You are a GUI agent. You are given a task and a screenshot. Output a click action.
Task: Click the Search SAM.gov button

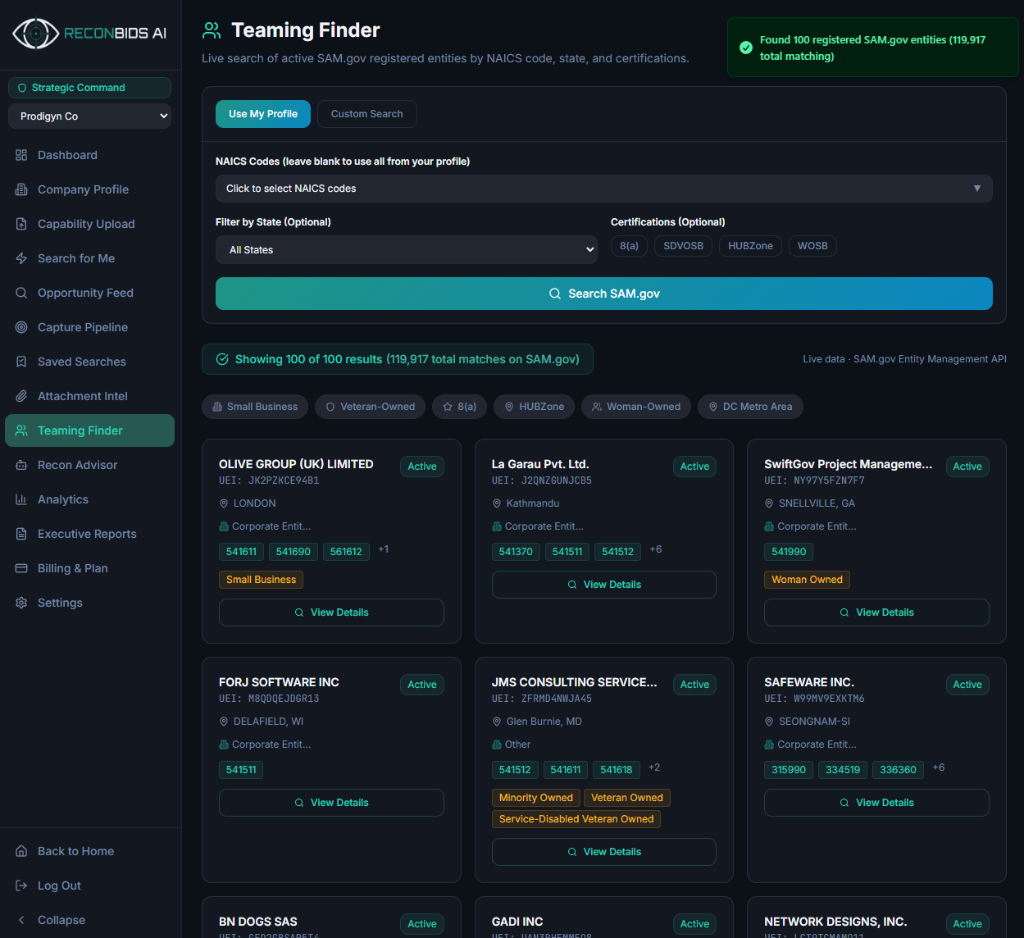[x=603, y=294]
